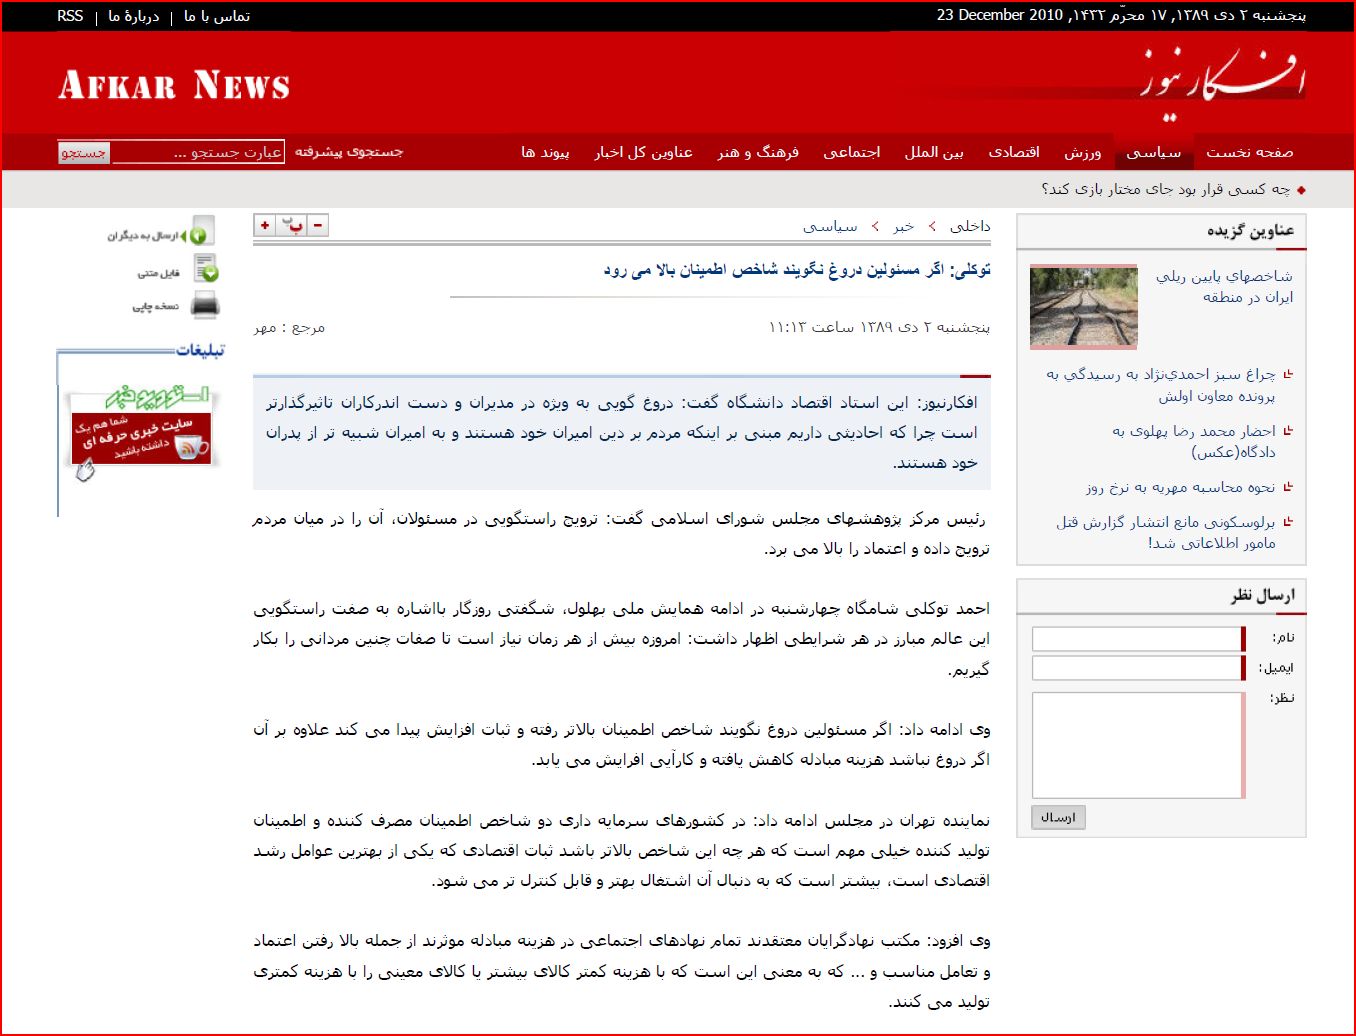Click the نام name input field
The height and width of the screenshot is (1036, 1356).
pos(1138,639)
